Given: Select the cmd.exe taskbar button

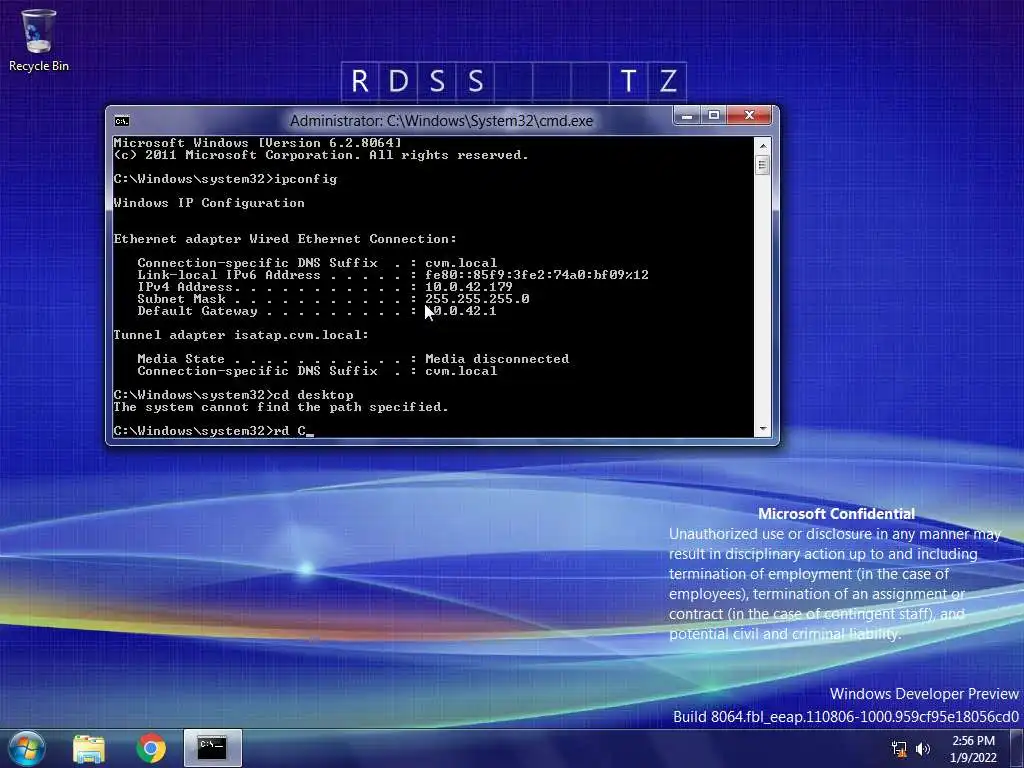Looking at the screenshot, I should [x=212, y=748].
